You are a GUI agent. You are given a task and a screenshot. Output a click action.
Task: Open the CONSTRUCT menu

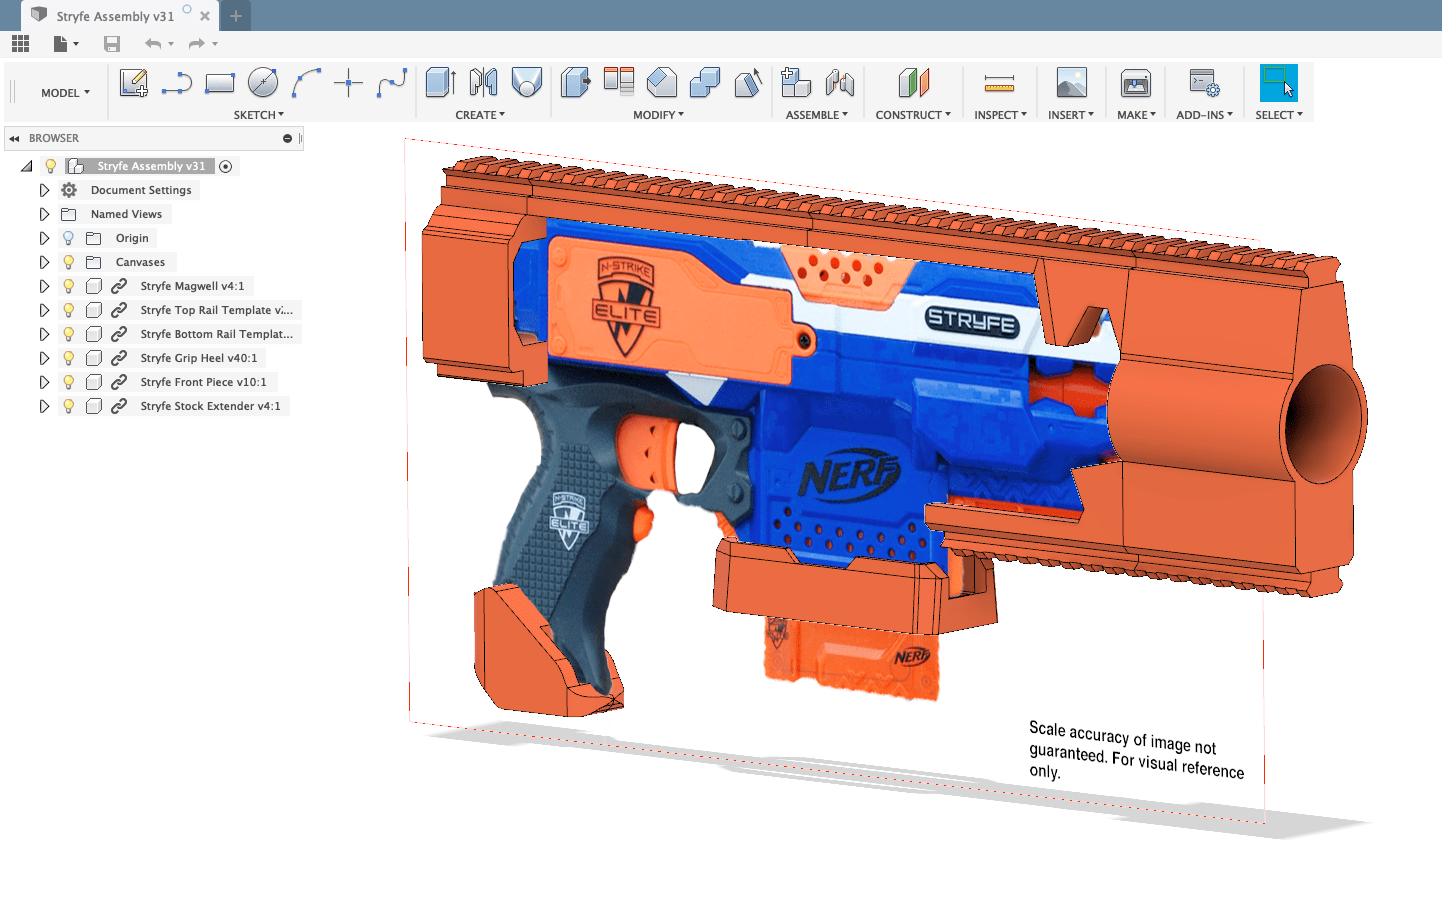[x=913, y=115]
